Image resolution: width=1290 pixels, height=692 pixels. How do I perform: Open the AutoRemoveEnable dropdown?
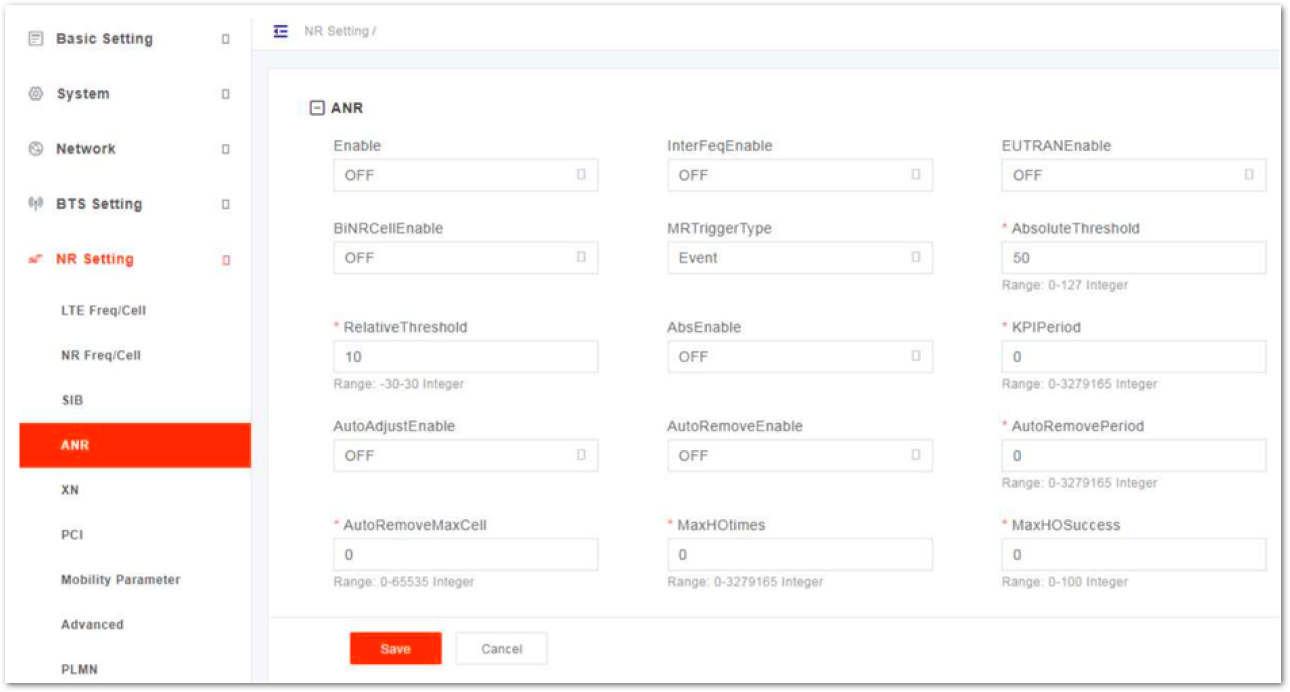(800, 456)
